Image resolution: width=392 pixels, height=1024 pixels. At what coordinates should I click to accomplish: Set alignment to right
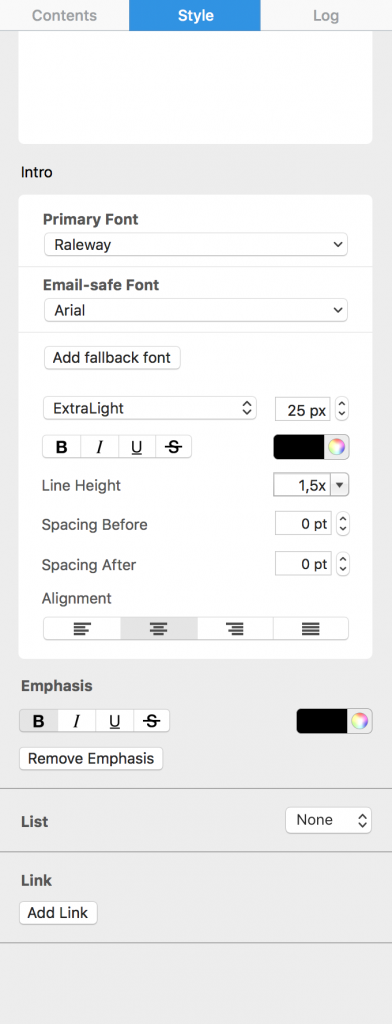pyautogui.click(x=235, y=628)
